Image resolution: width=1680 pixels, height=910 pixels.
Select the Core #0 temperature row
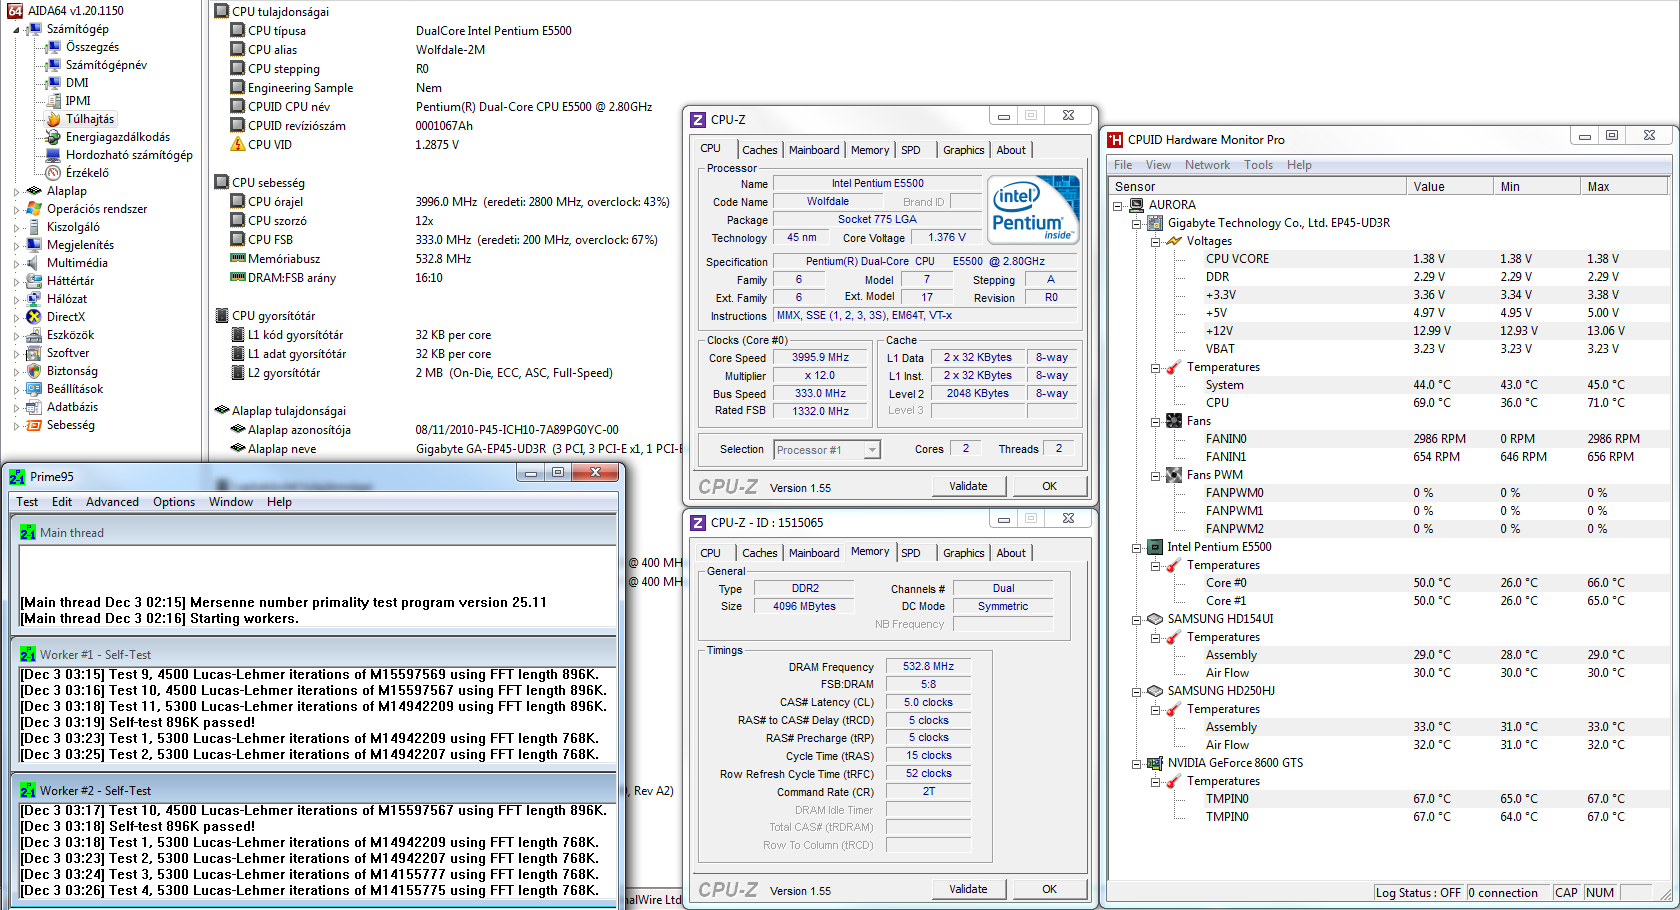point(1389,583)
